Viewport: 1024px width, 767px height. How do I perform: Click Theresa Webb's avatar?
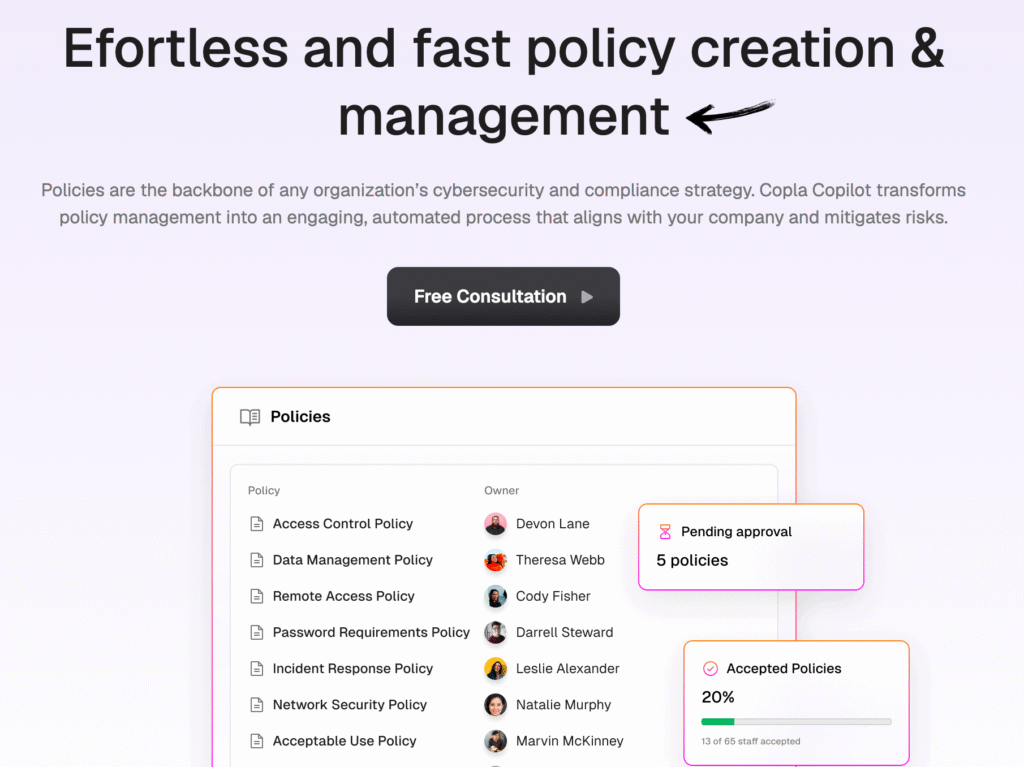click(495, 560)
